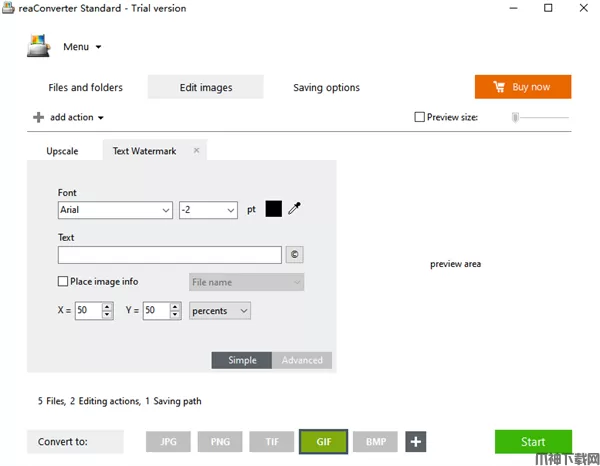This screenshot has height=466, width=600.
Task: Switch to the Upscale tab
Action: (62, 151)
